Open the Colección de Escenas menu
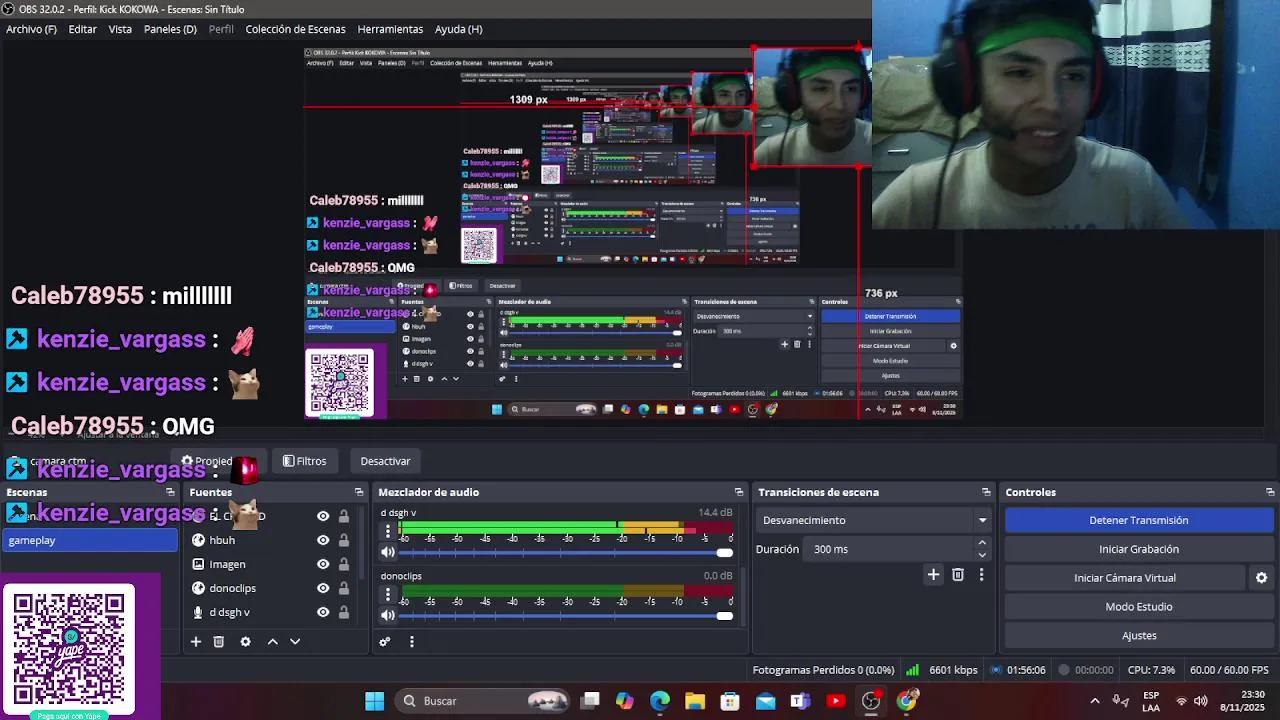 (x=295, y=29)
